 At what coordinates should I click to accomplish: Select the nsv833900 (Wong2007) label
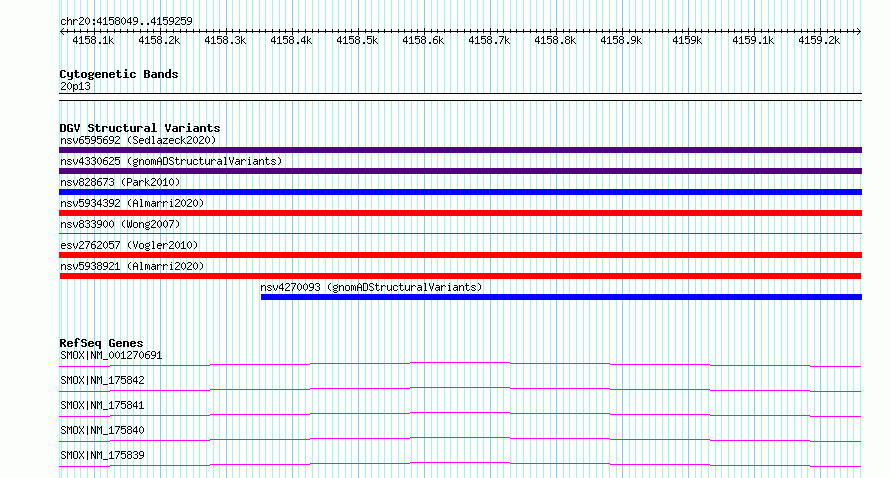[x=120, y=224]
